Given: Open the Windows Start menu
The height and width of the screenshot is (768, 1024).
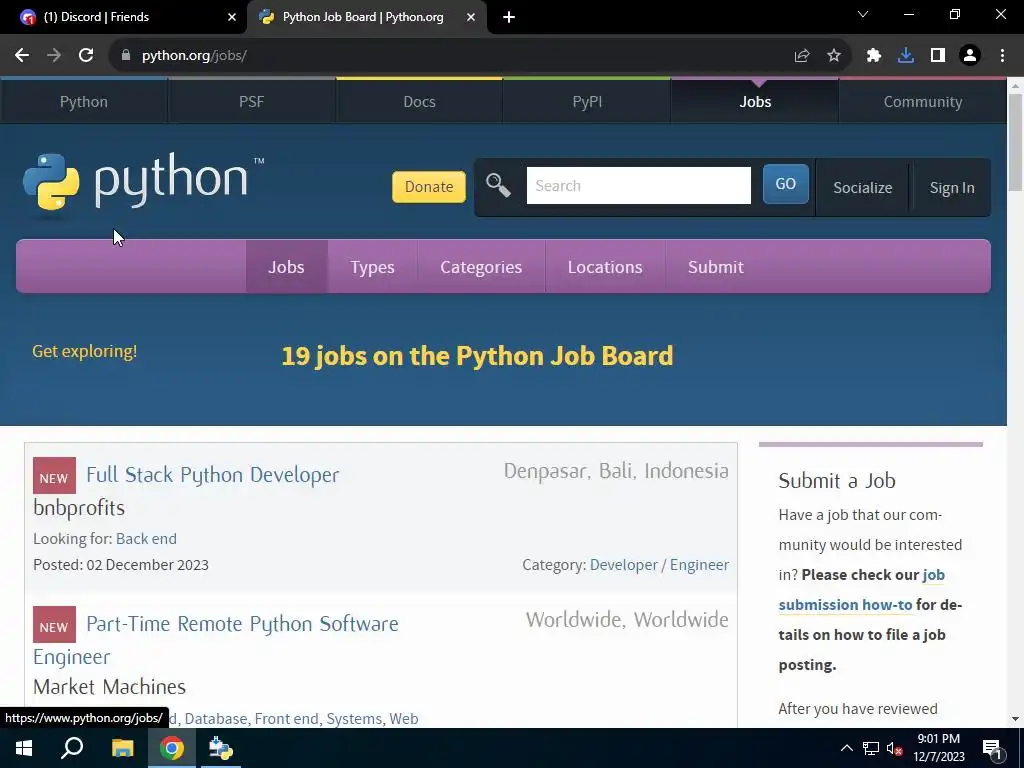Looking at the screenshot, I should (24, 748).
